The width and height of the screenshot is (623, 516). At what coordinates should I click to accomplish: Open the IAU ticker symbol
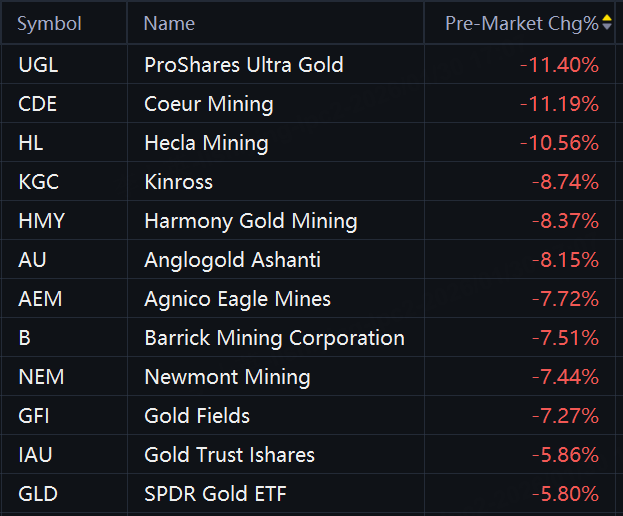36,455
